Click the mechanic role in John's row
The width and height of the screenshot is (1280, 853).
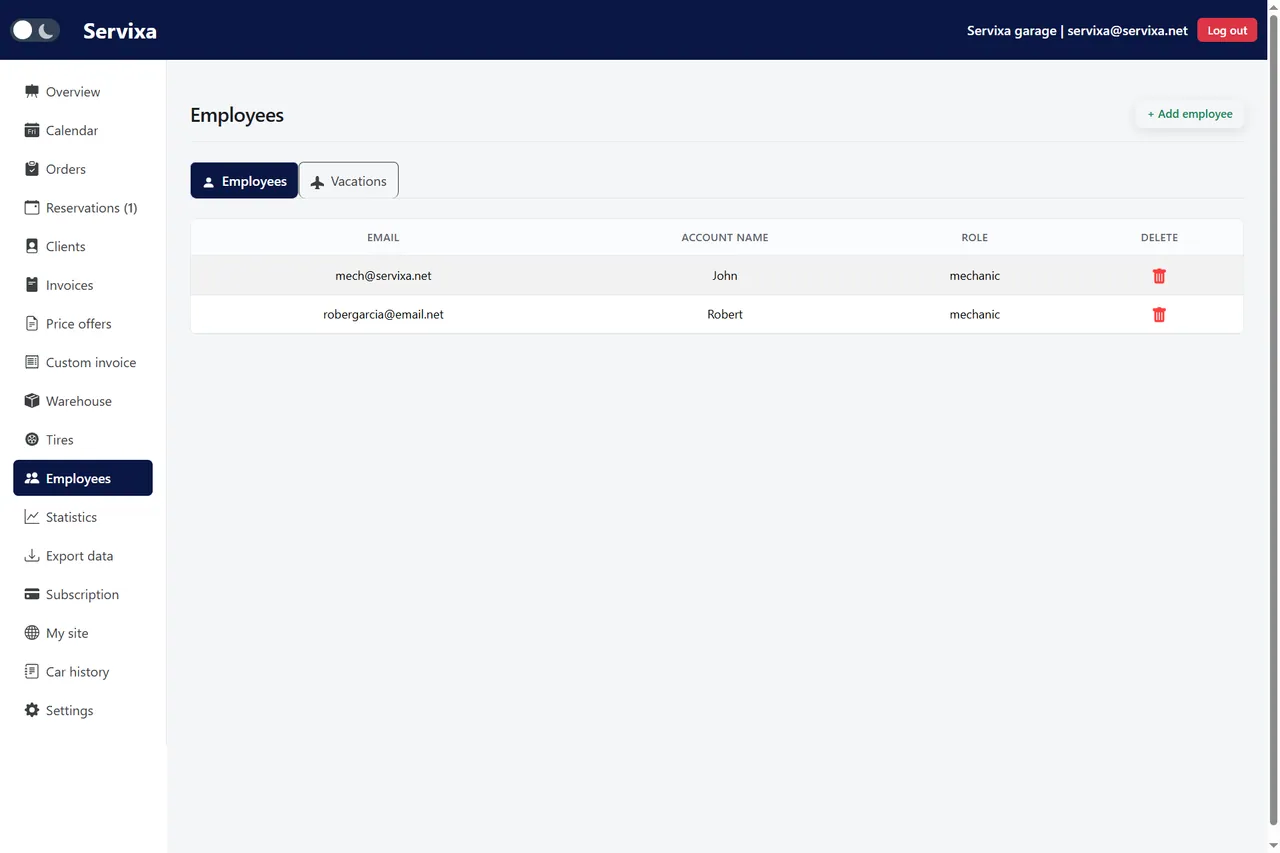pyautogui.click(x=975, y=276)
